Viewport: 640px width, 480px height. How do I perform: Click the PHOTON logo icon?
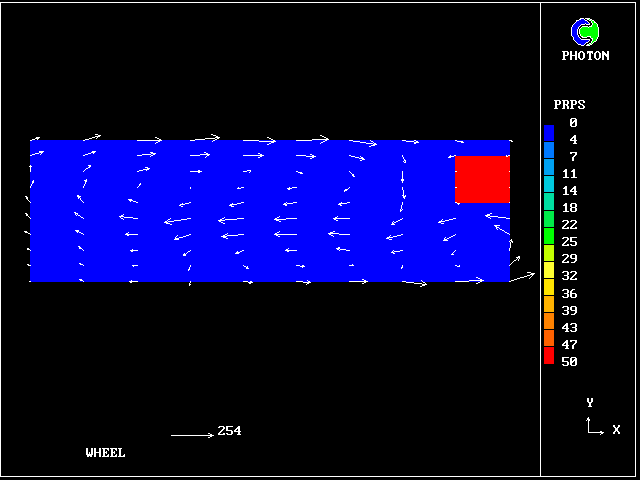tap(584, 32)
